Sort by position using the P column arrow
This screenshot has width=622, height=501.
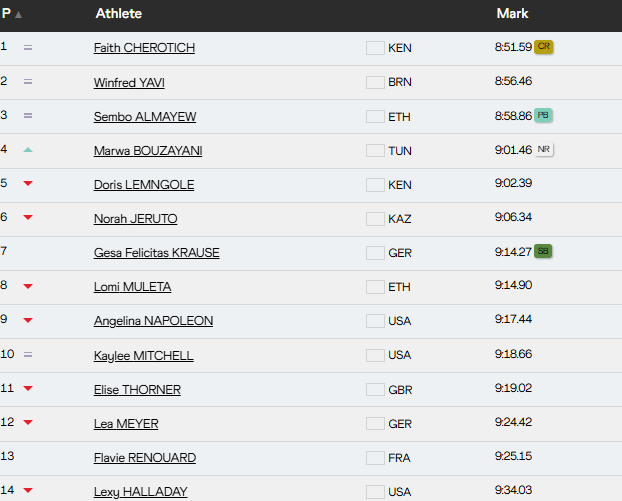[x=18, y=15]
